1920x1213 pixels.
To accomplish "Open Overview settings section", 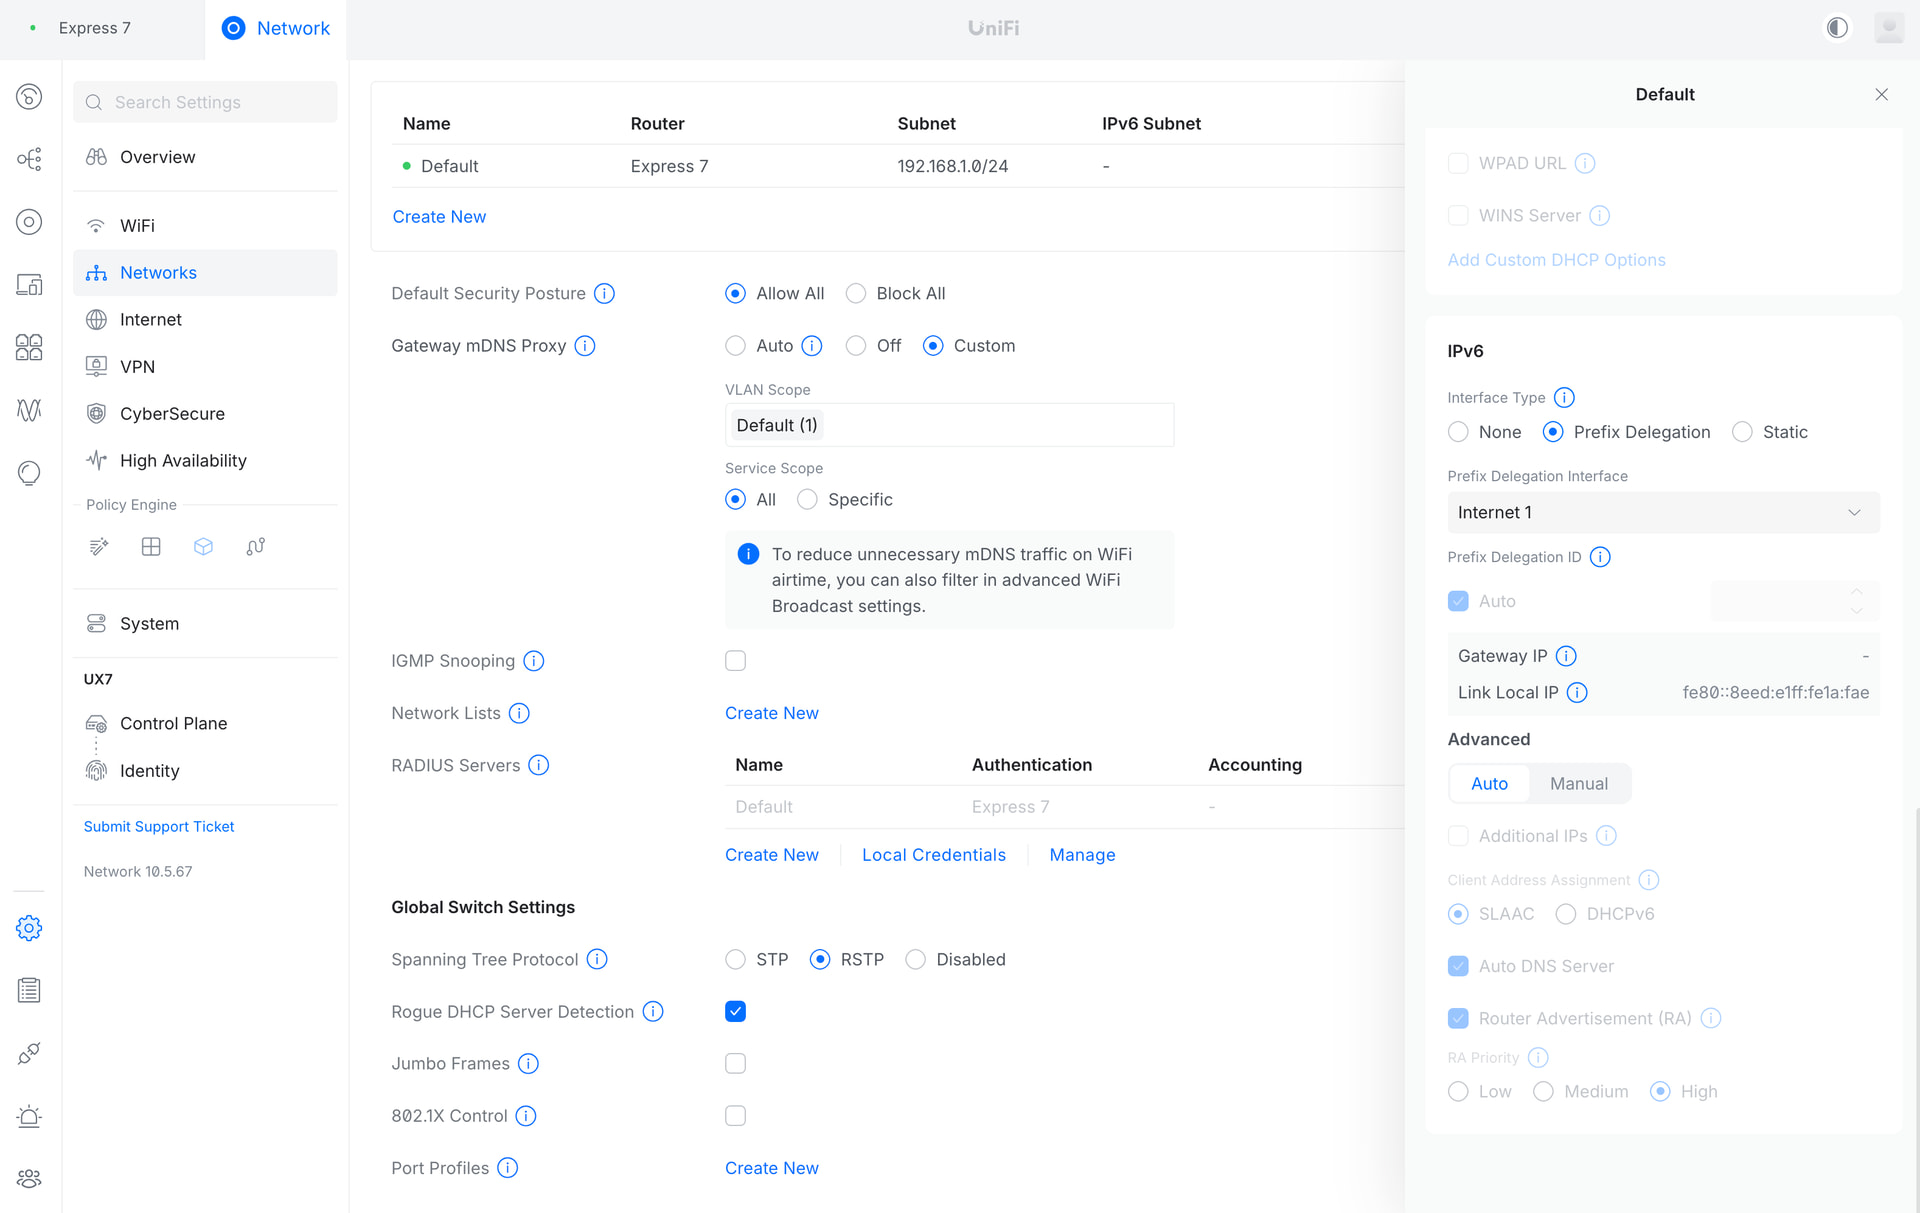I will point(205,157).
